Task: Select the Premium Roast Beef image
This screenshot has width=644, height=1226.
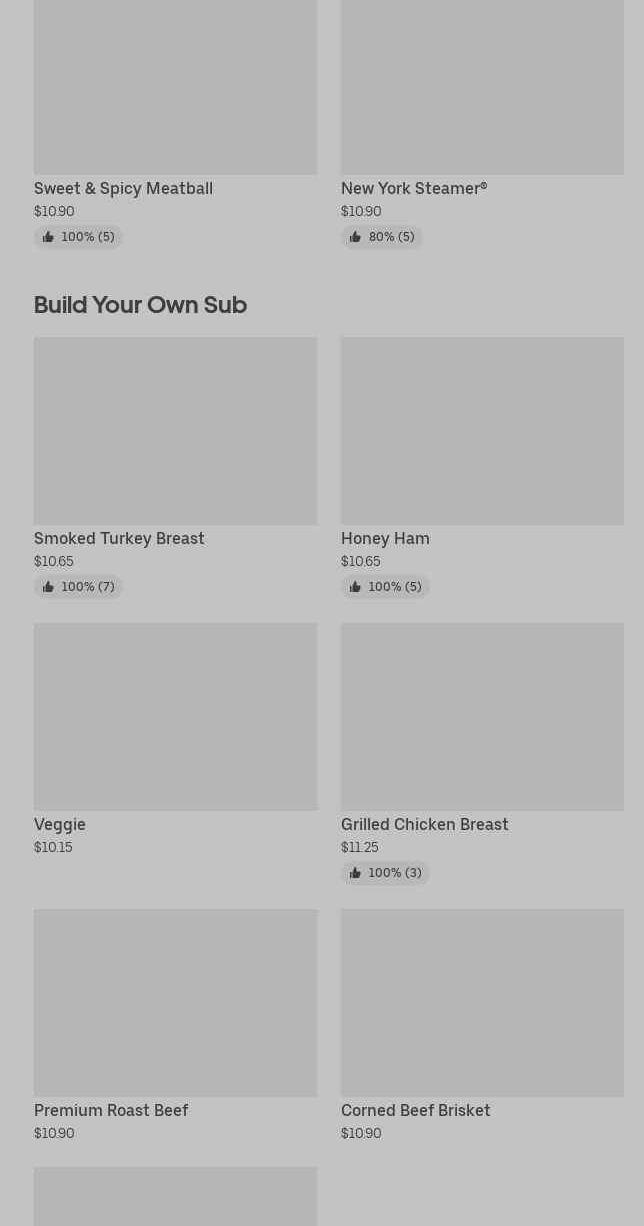Action: [175, 1002]
